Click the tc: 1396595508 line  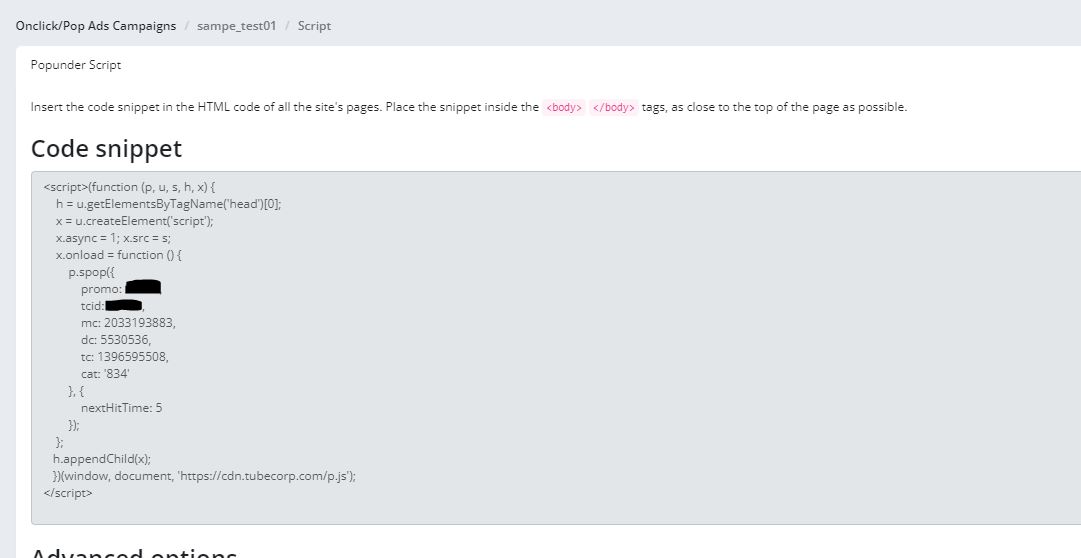(125, 357)
